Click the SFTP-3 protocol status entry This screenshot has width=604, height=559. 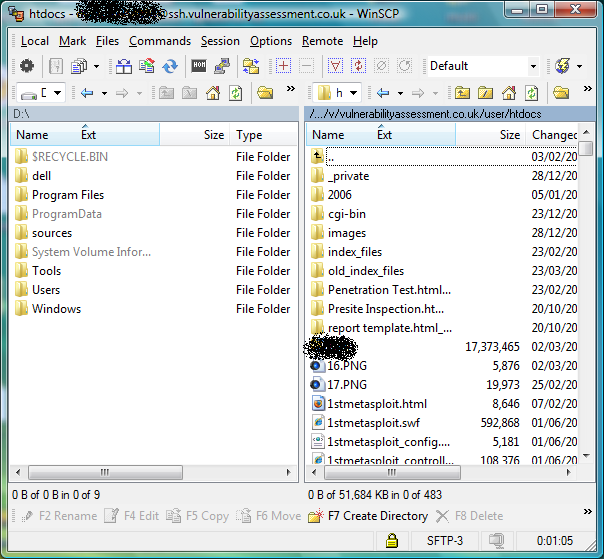(445, 541)
